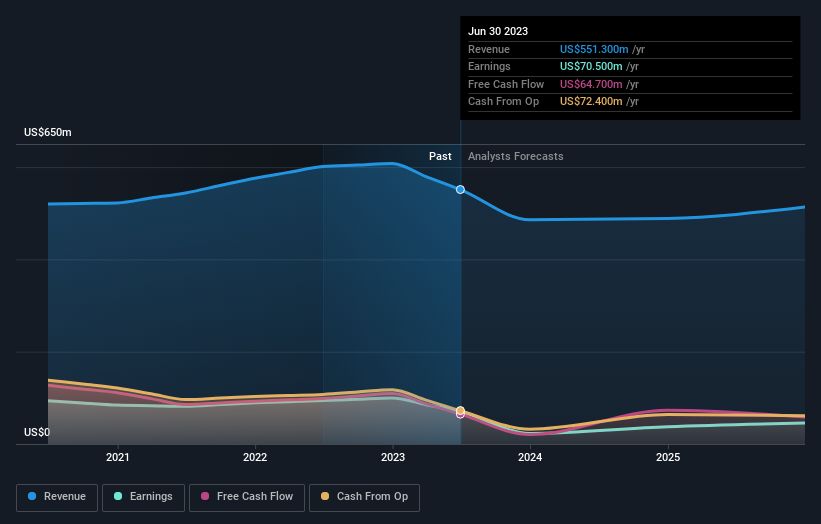Click the US$64.700m free cash flow value

click(x=591, y=84)
